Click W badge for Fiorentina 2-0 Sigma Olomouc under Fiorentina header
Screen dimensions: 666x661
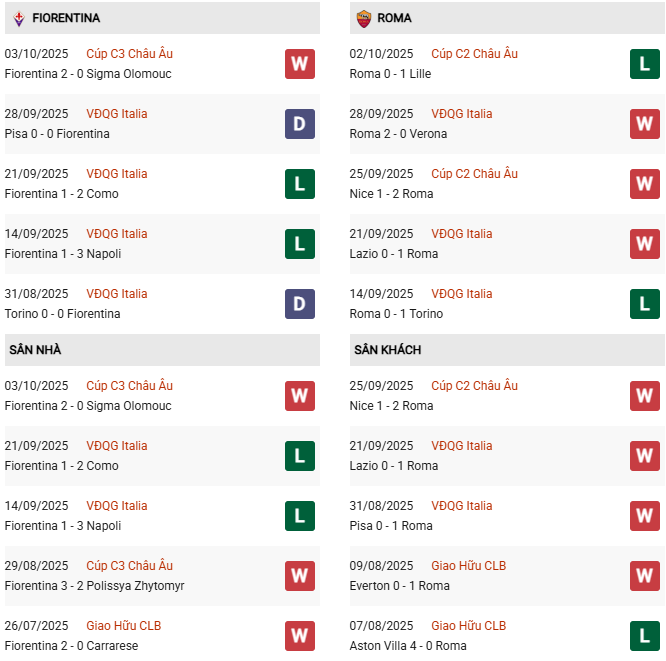point(299,64)
